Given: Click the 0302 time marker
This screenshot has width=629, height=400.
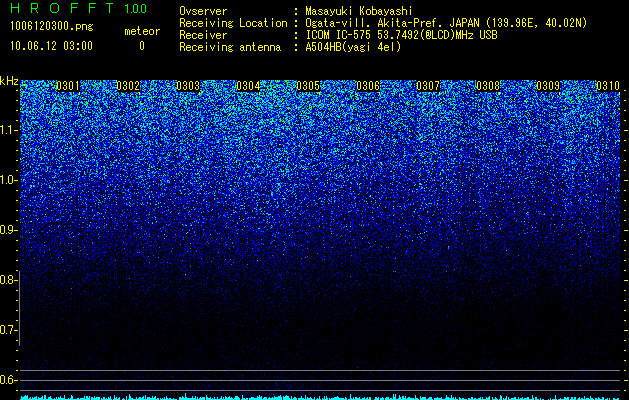Looking at the screenshot, I should (128, 86).
